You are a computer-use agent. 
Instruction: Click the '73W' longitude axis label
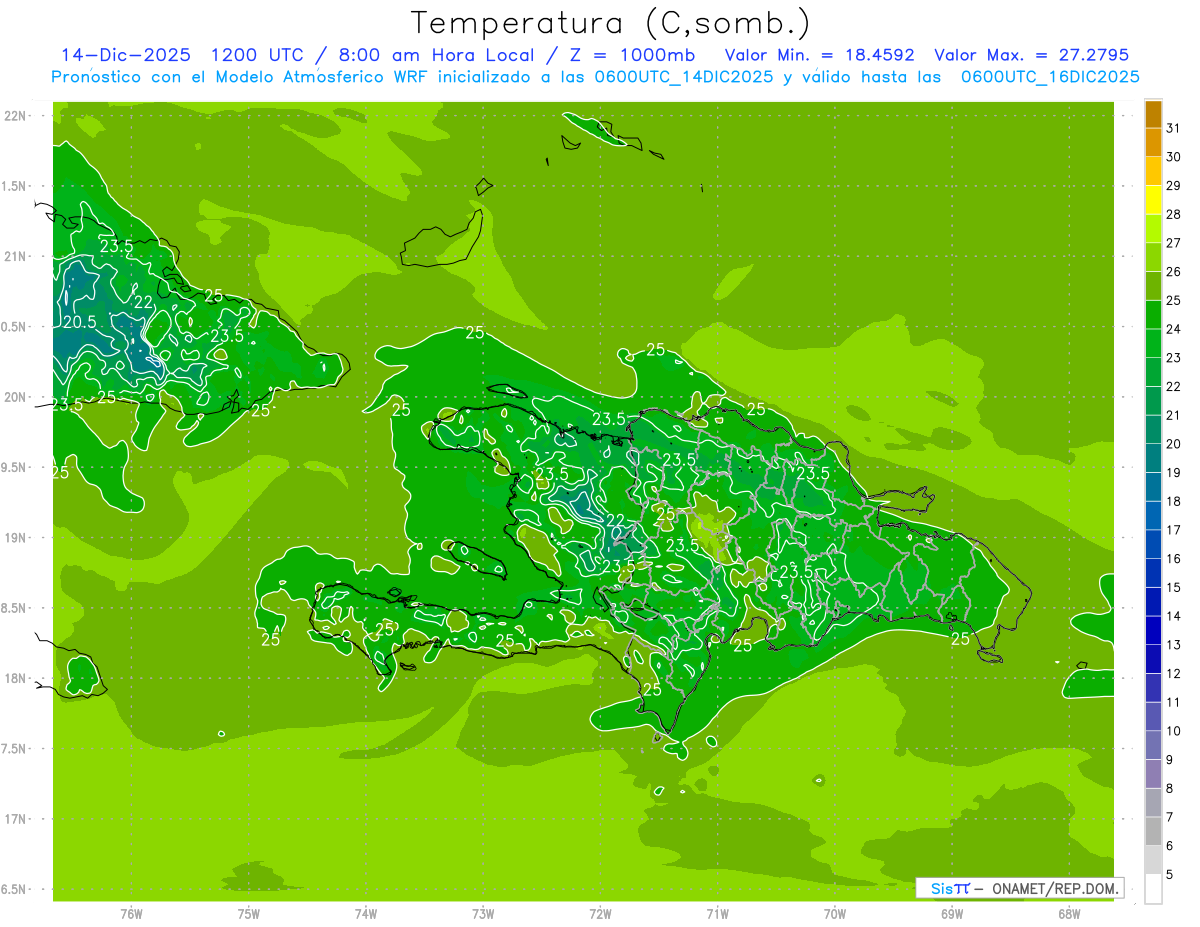483,913
